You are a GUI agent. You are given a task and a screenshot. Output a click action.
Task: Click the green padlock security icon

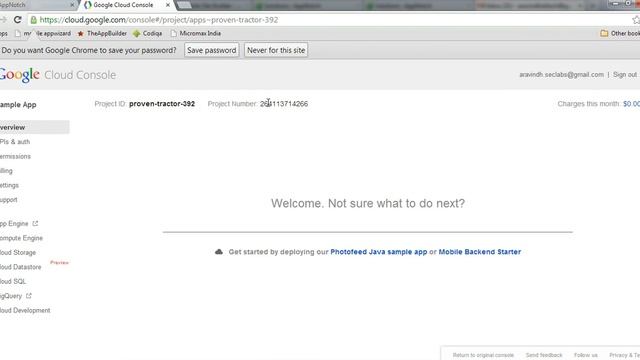coord(33,20)
